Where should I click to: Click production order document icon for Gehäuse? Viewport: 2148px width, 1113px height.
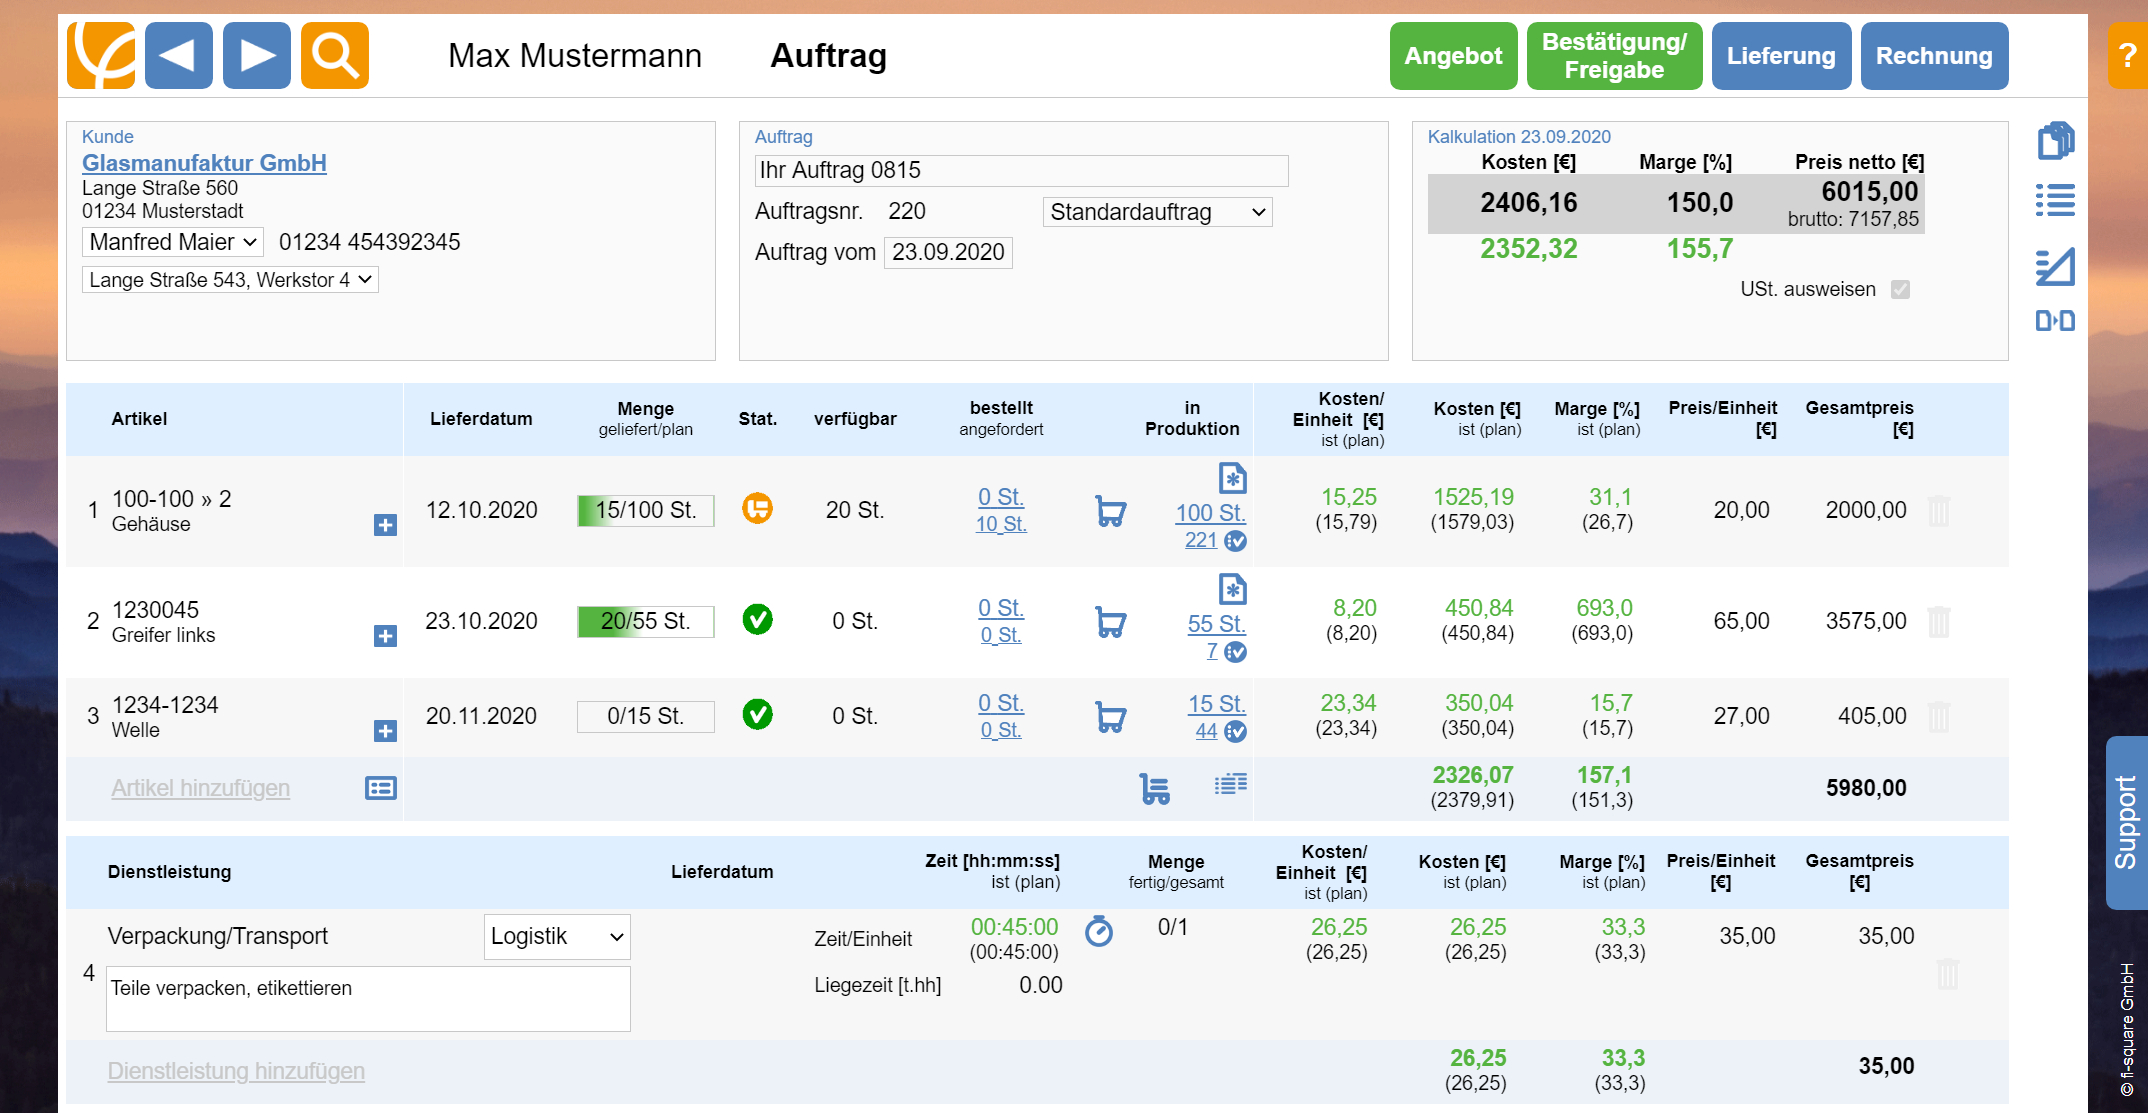[x=1232, y=478]
